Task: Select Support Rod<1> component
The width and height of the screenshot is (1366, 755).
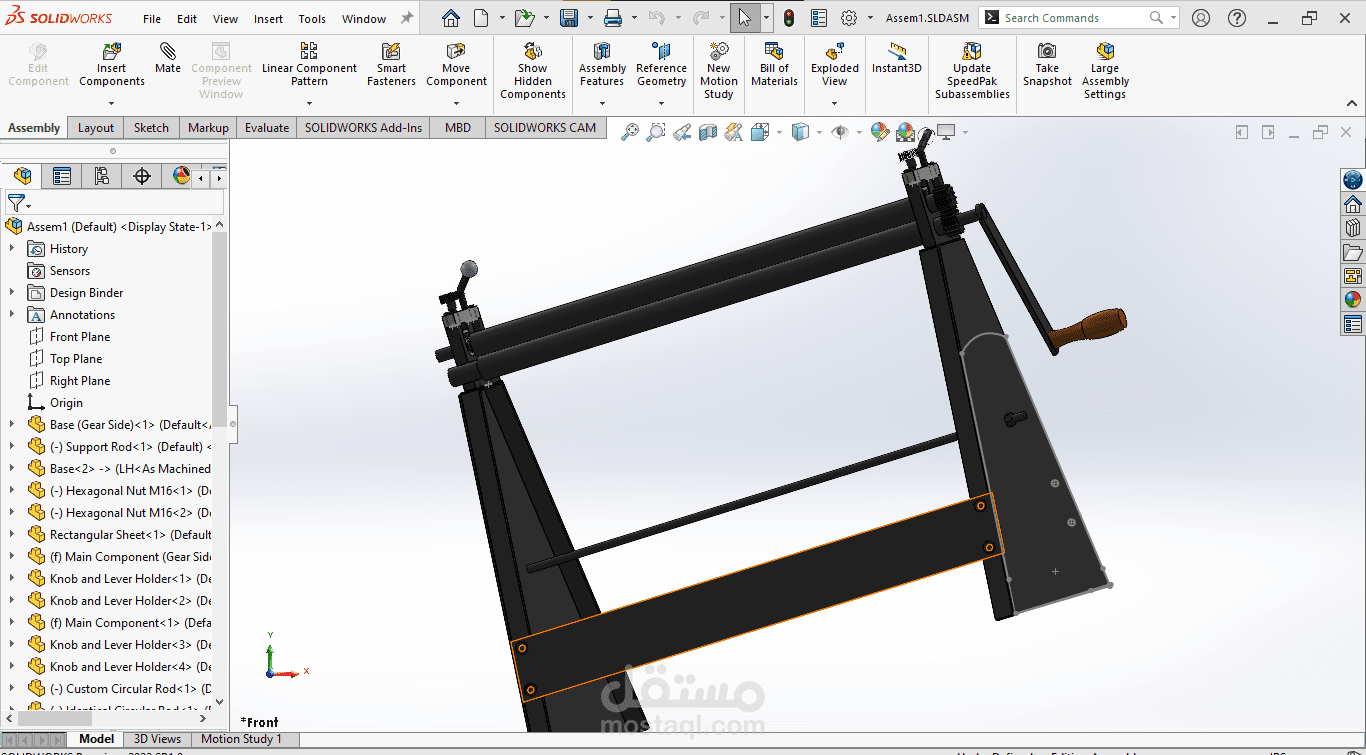Action: click(120, 447)
